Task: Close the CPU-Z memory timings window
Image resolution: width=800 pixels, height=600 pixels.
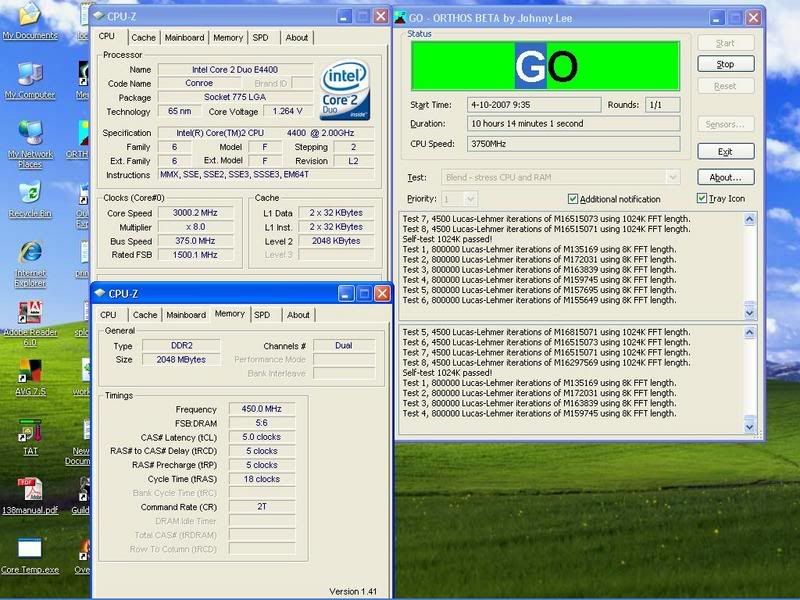Action: coord(382,293)
